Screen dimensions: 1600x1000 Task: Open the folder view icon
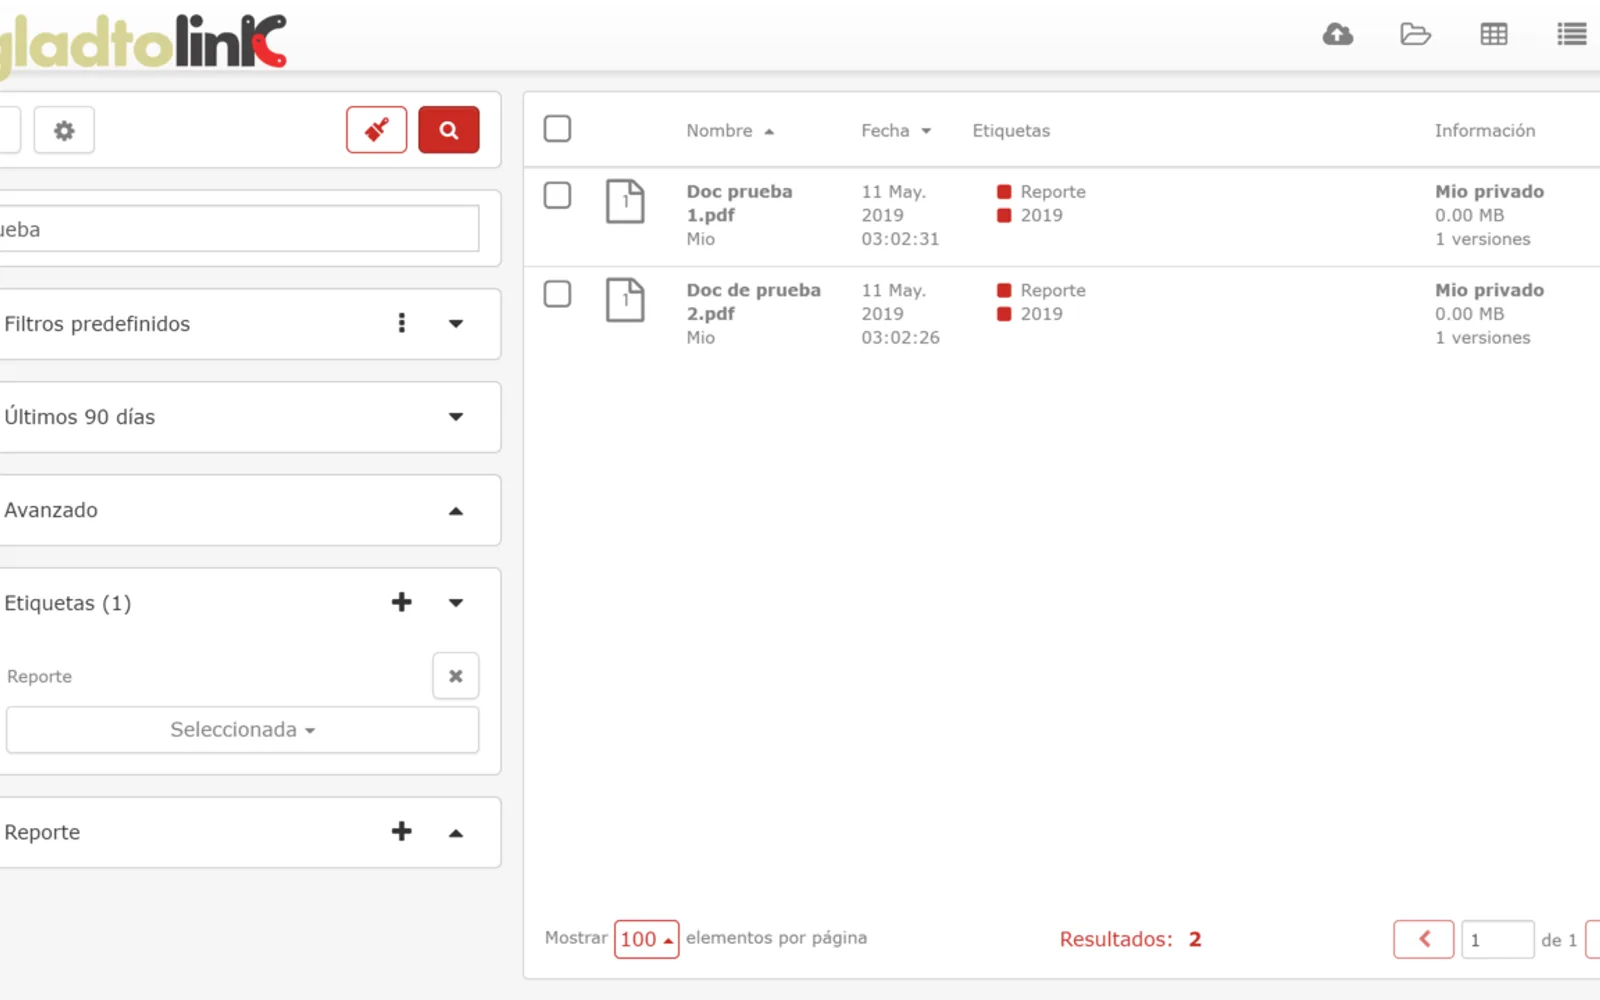[1415, 35]
